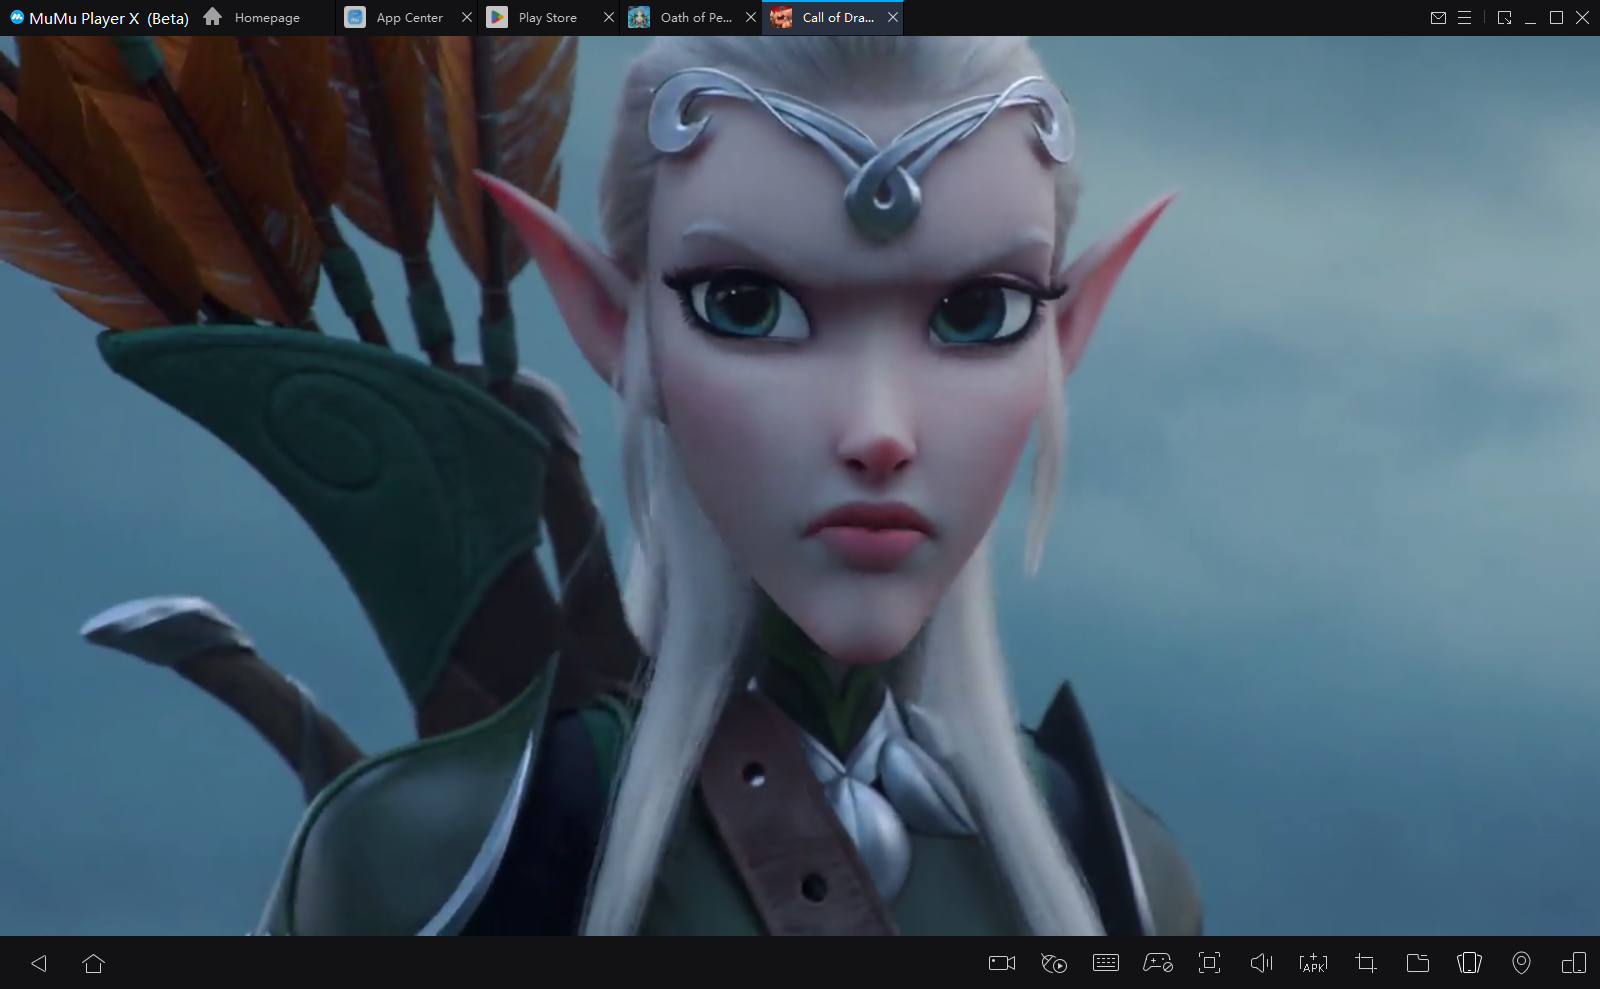This screenshot has width=1600, height=989.
Task: Click the Play Store tab icon
Action: click(x=497, y=17)
